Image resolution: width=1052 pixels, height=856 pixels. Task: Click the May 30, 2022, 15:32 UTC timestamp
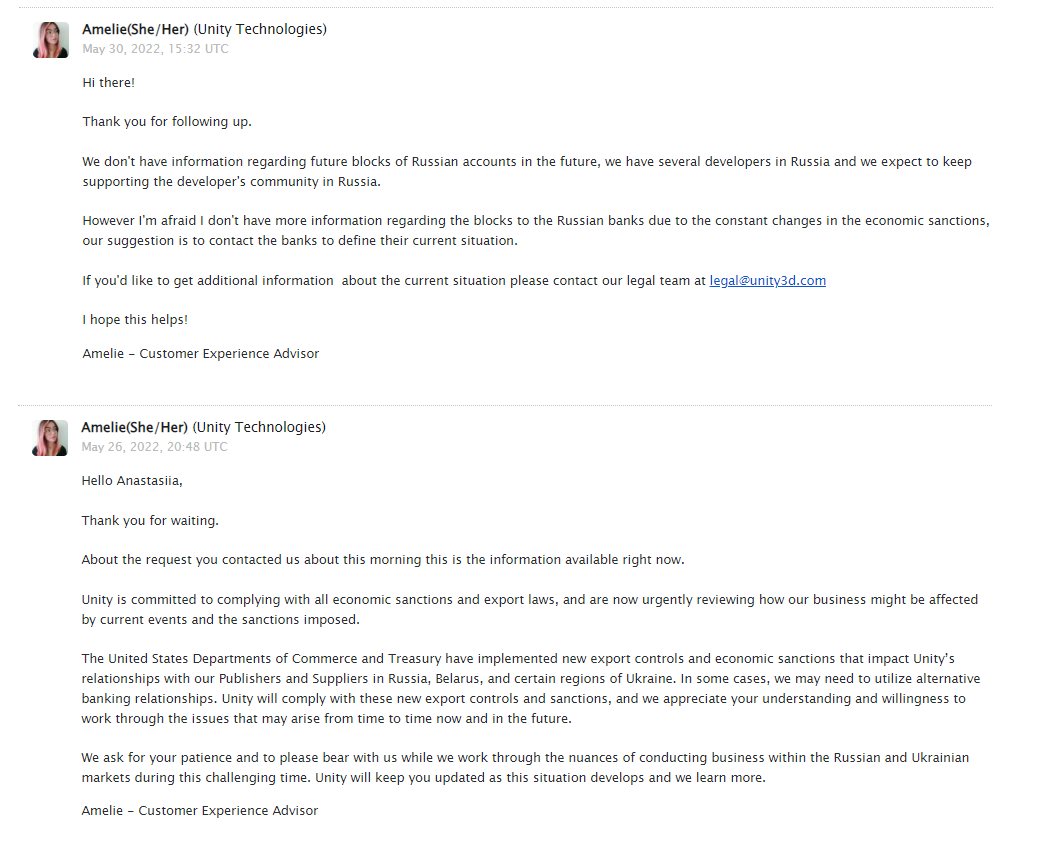156,49
